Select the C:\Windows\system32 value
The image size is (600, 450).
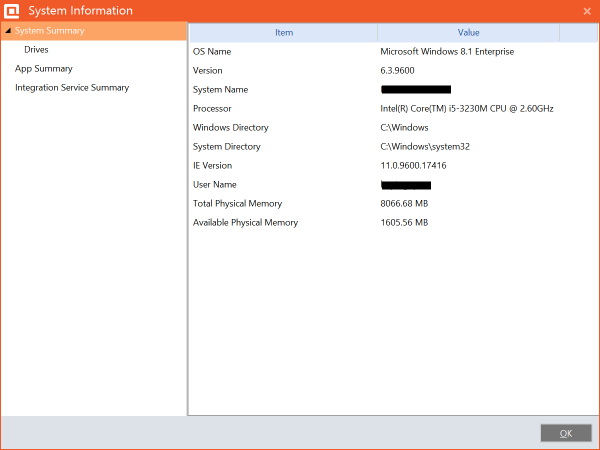tap(425, 147)
